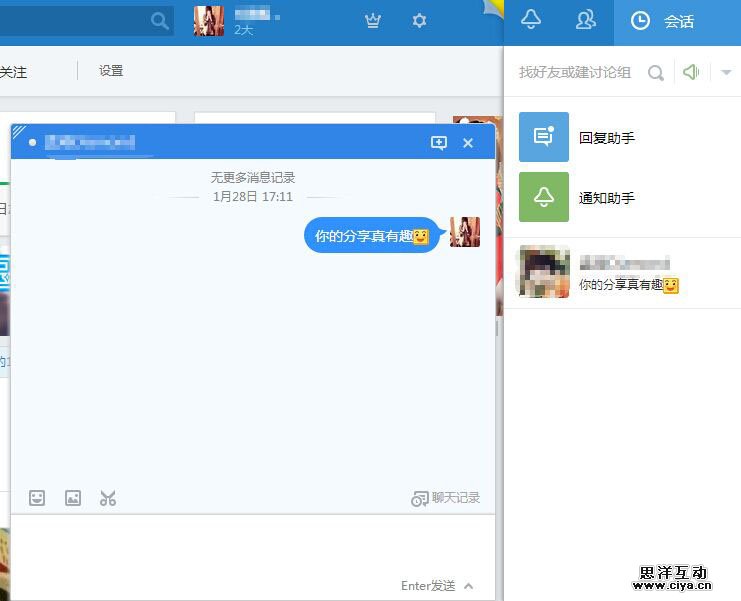741x601 pixels.
Task: Click the emoji smiley icon in chat toolbar
Action: coord(37,498)
